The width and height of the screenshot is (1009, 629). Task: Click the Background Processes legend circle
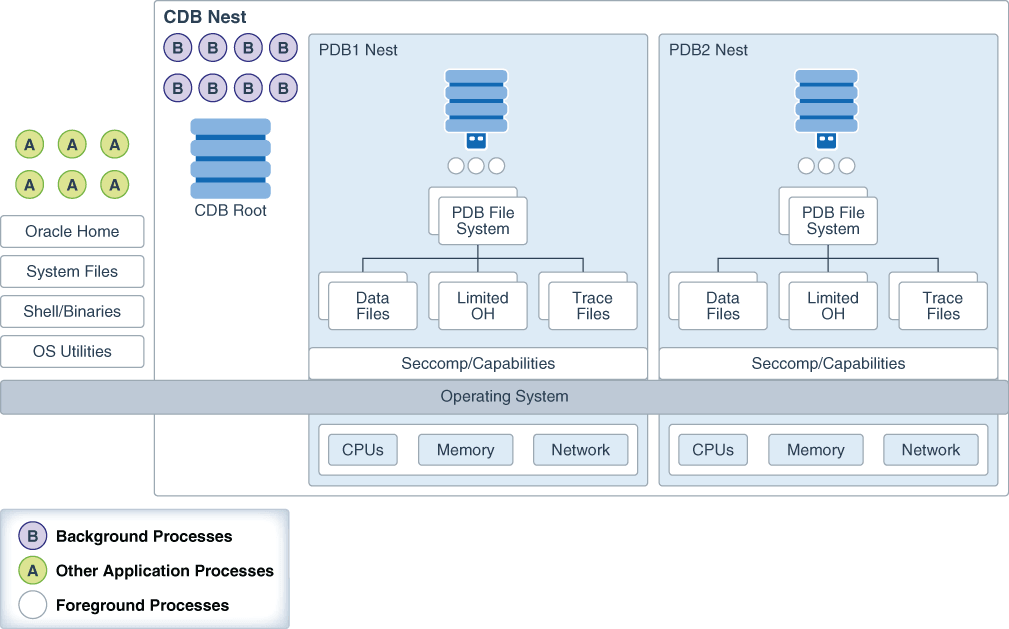click(x=33, y=536)
